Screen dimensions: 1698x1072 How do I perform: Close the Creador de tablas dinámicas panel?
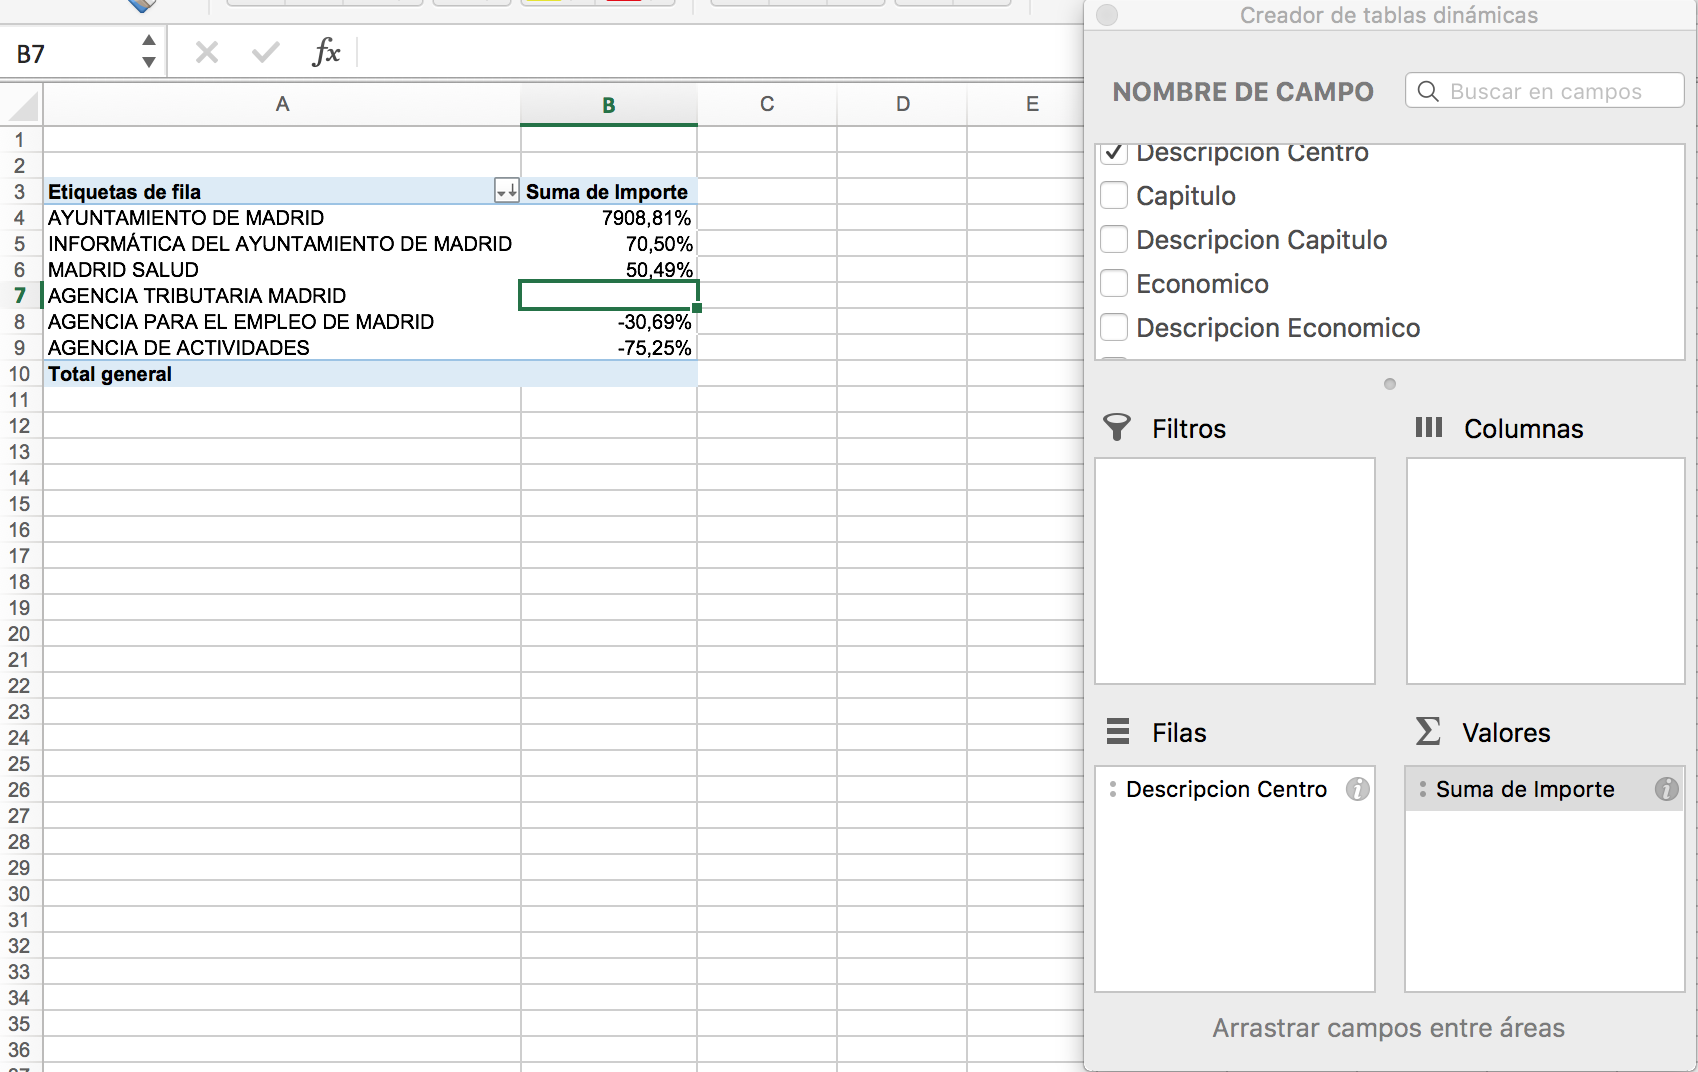[1107, 15]
